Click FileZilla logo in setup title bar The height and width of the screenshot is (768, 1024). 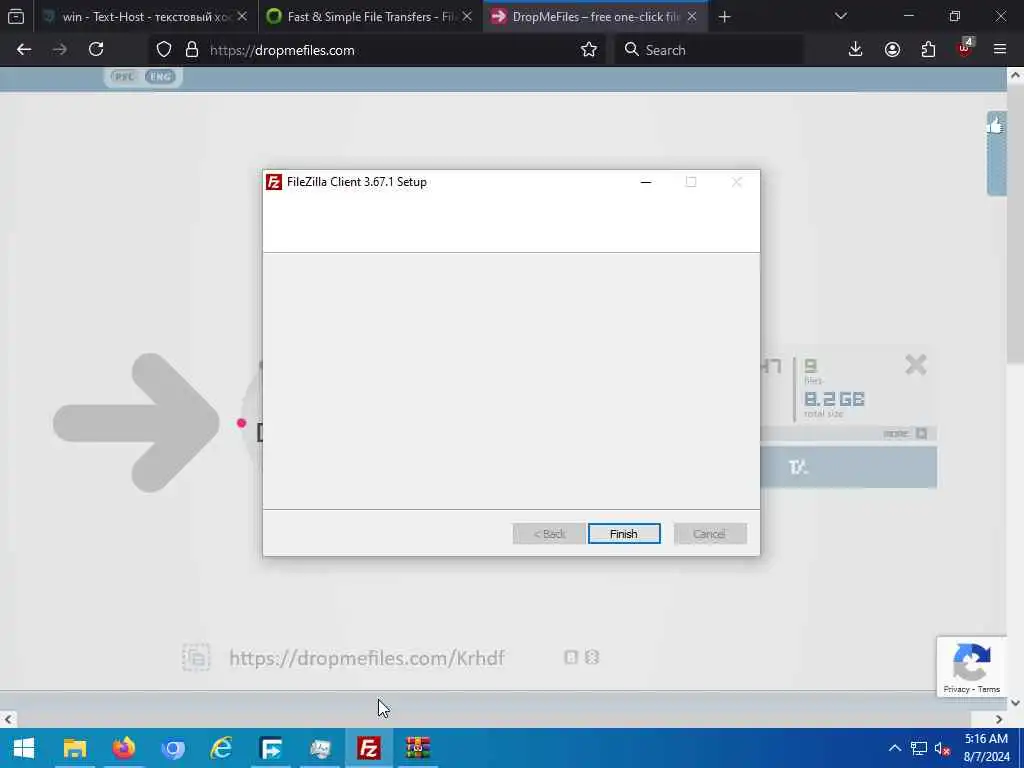[274, 182]
